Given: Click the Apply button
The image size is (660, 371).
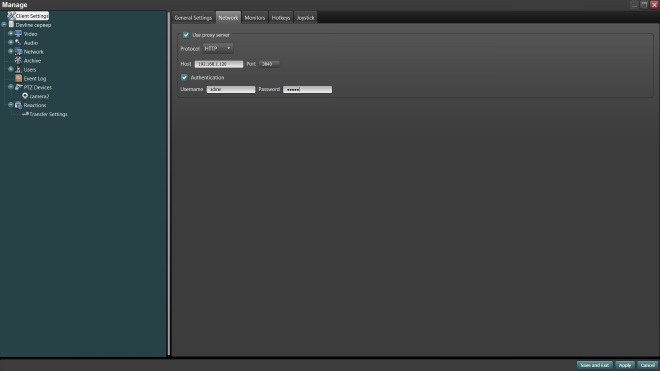Looking at the screenshot, I should [x=625, y=365].
